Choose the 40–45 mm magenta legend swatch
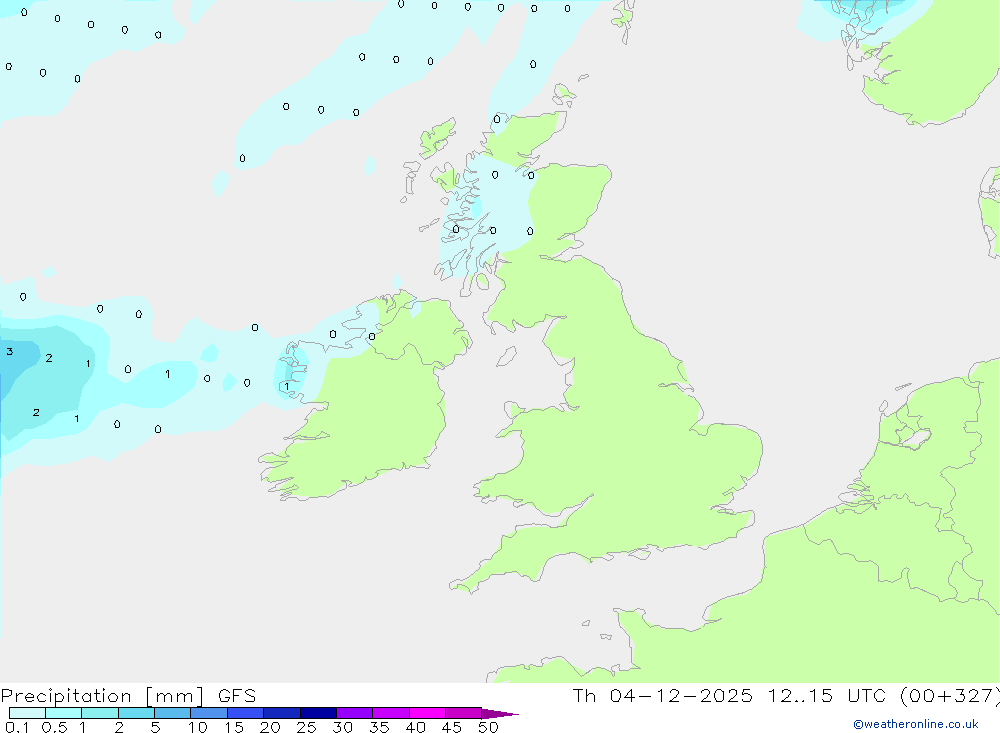The width and height of the screenshot is (1000, 733). coord(427,713)
